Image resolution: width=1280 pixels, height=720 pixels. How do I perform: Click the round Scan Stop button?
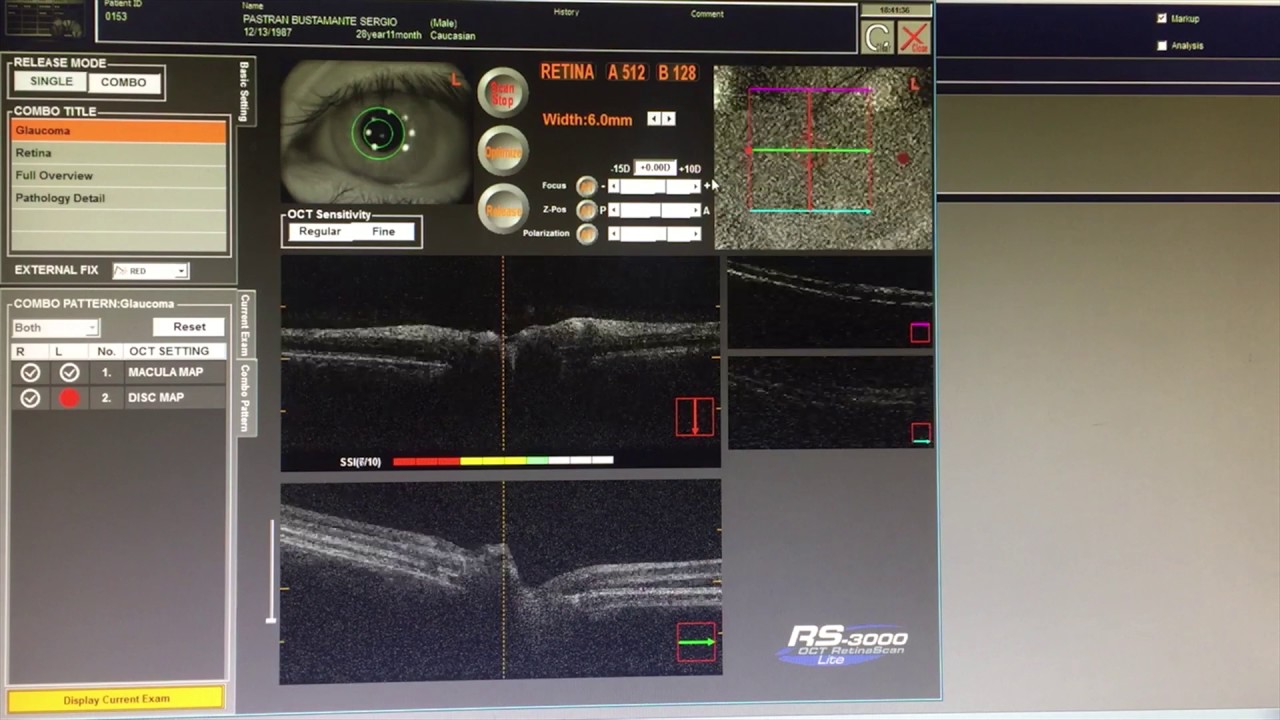tap(502, 94)
